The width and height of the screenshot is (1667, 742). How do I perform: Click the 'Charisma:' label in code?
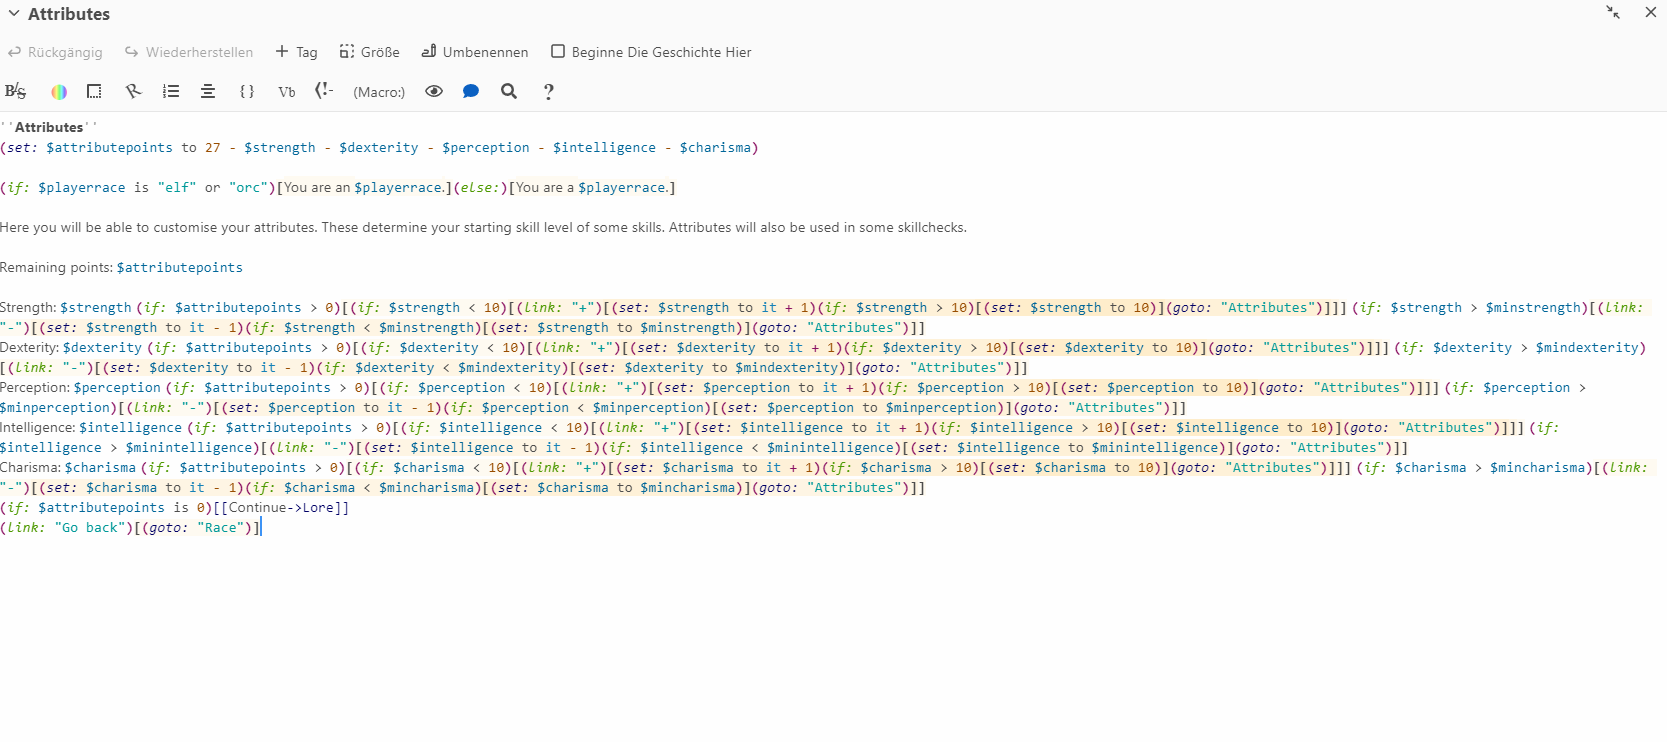[x=31, y=467]
